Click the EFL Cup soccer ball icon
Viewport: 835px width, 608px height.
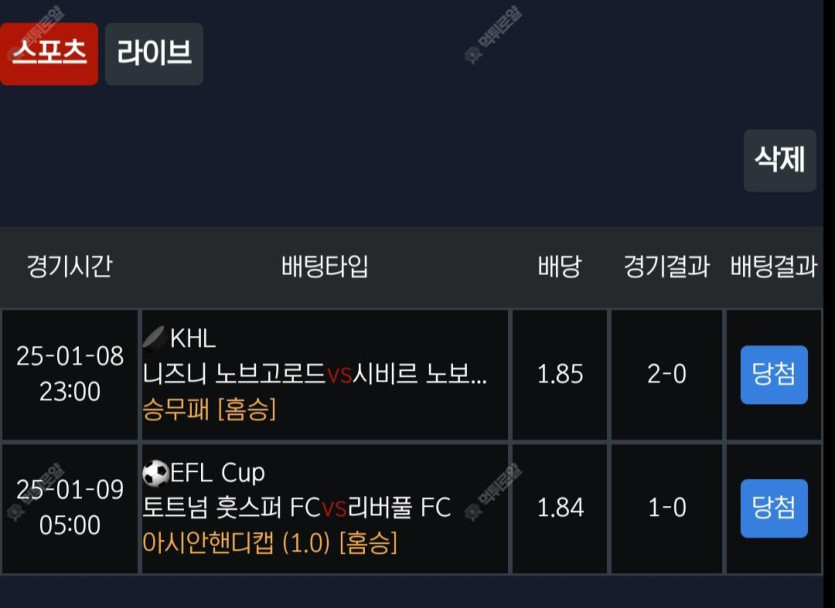click(x=156, y=473)
